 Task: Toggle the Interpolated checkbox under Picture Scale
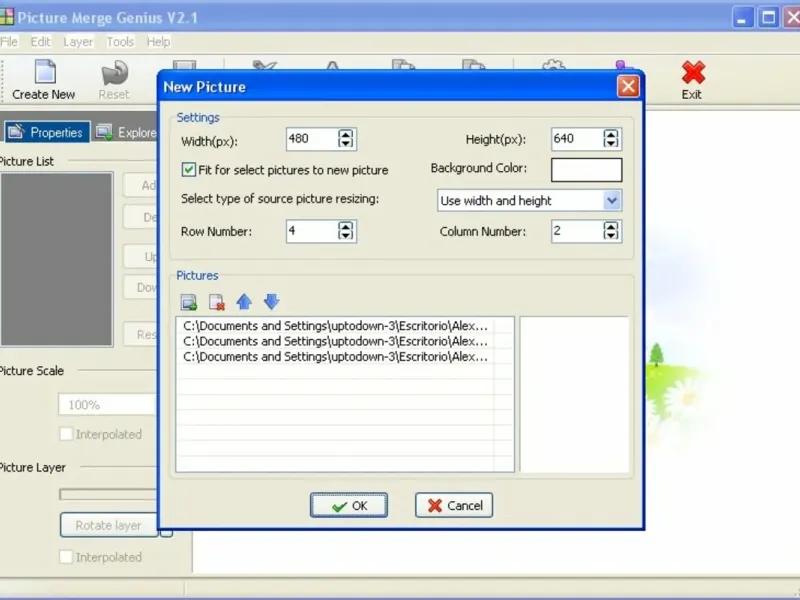[66, 434]
